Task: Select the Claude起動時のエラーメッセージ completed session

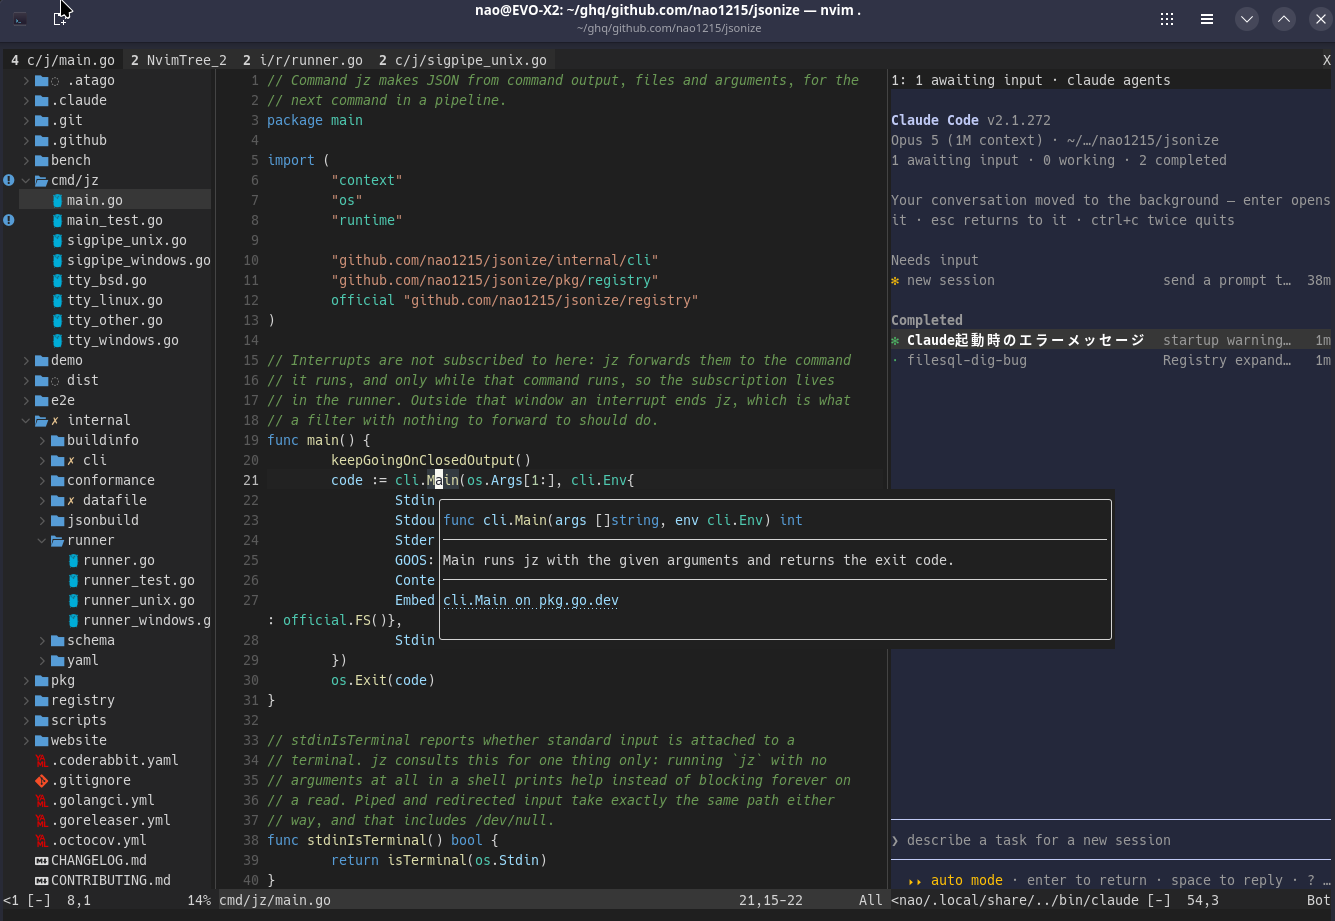Action: (1111, 340)
